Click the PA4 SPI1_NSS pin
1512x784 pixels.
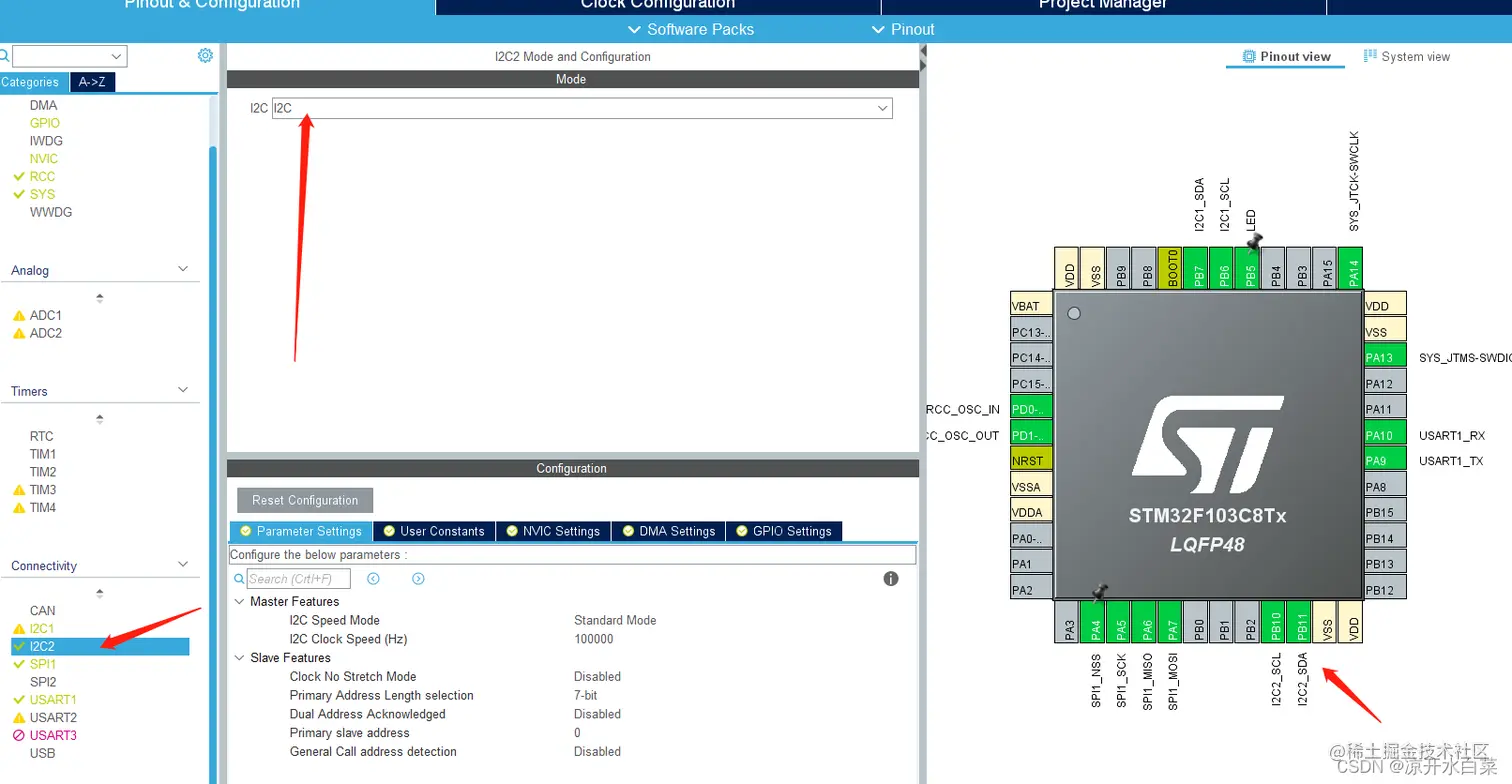click(1092, 622)
